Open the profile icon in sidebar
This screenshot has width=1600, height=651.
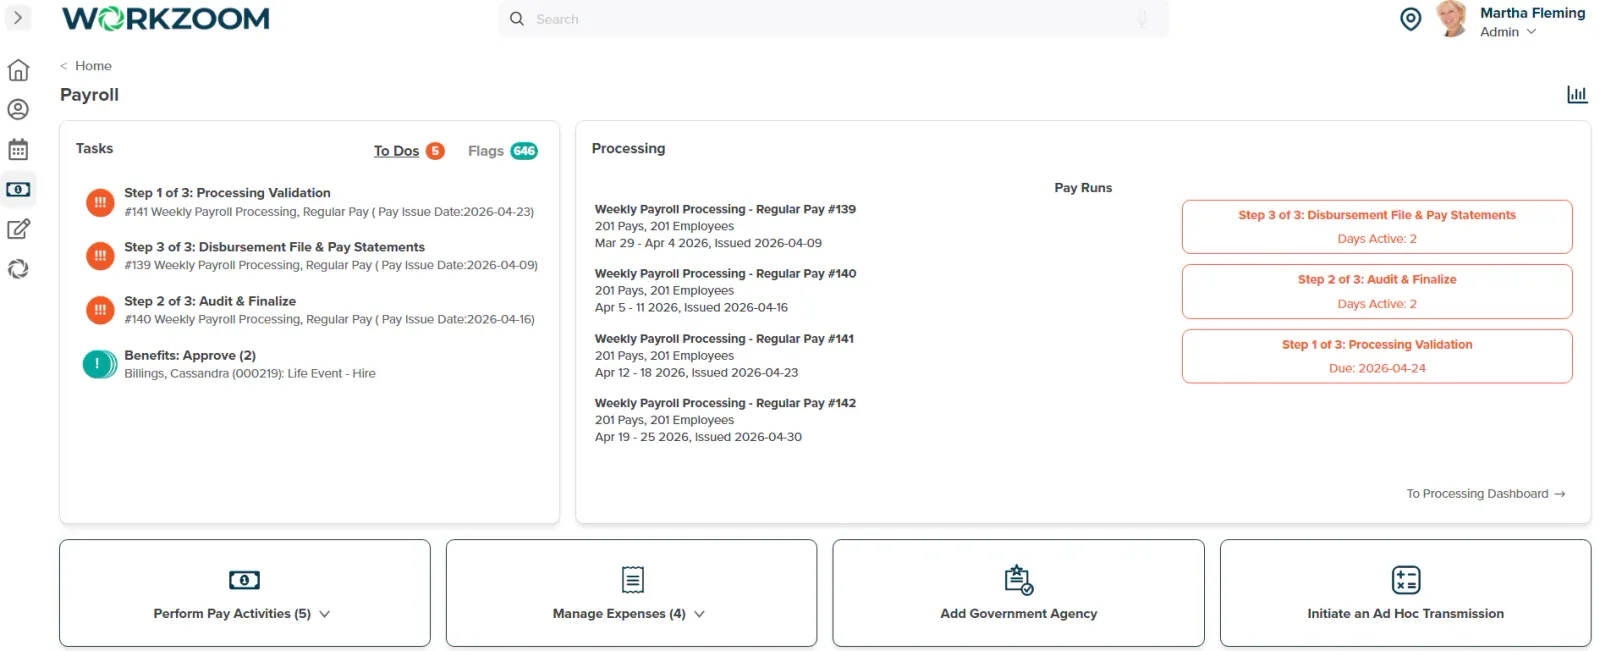(x=18, y=109)
